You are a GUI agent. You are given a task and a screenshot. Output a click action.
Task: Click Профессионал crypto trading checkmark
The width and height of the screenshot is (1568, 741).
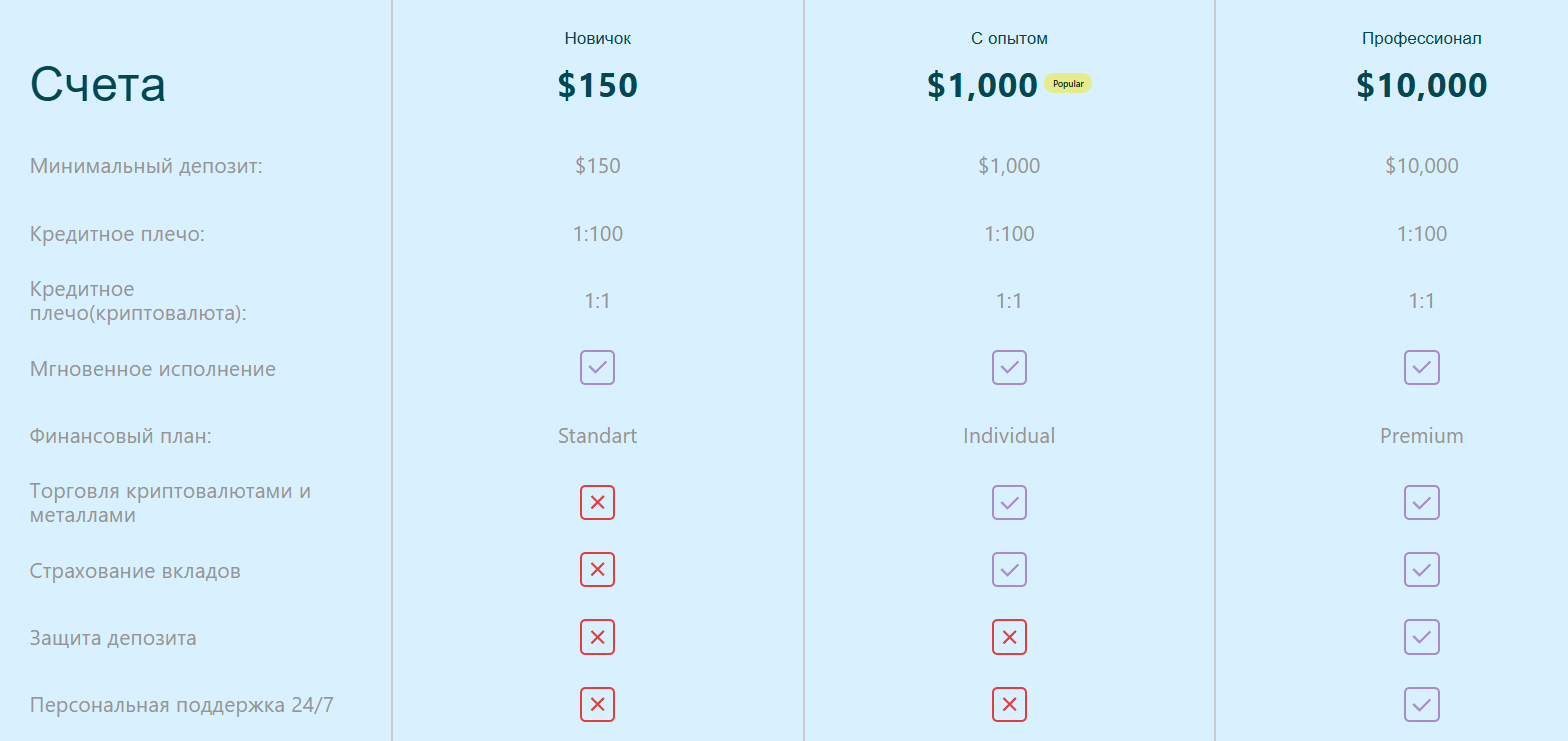pos(1421,503)
